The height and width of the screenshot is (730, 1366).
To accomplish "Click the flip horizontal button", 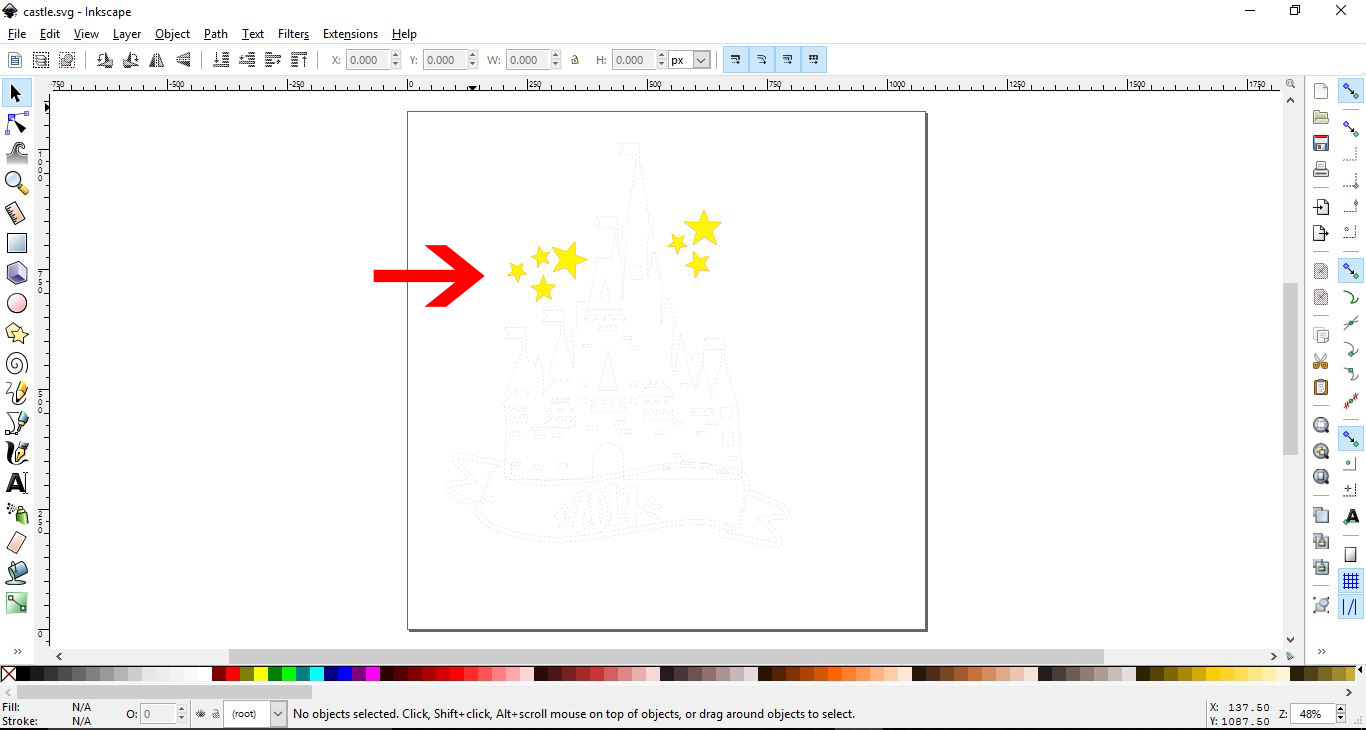I will pyautogui.click(x=157, y=59).
